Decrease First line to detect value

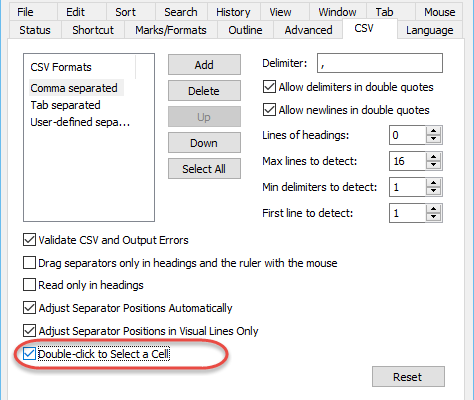pos(433,217)
